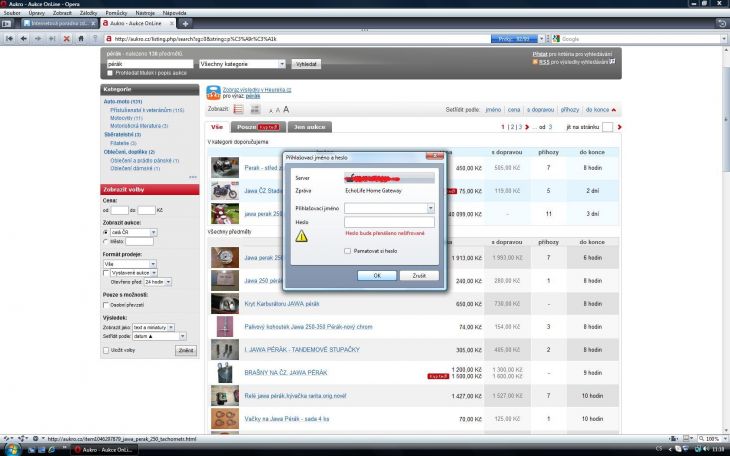Image resolution: width=730 pixels, height=456 pixels.
Task: Open Nástroje menu
Action: [145, 13]
